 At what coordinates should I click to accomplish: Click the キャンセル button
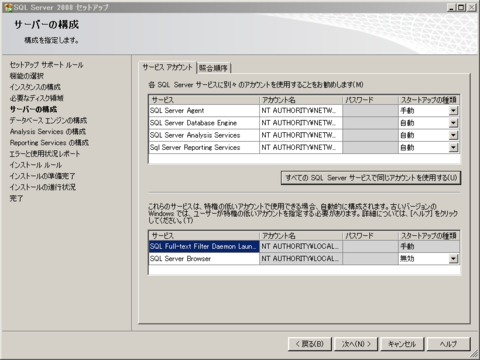click(402, 344)
